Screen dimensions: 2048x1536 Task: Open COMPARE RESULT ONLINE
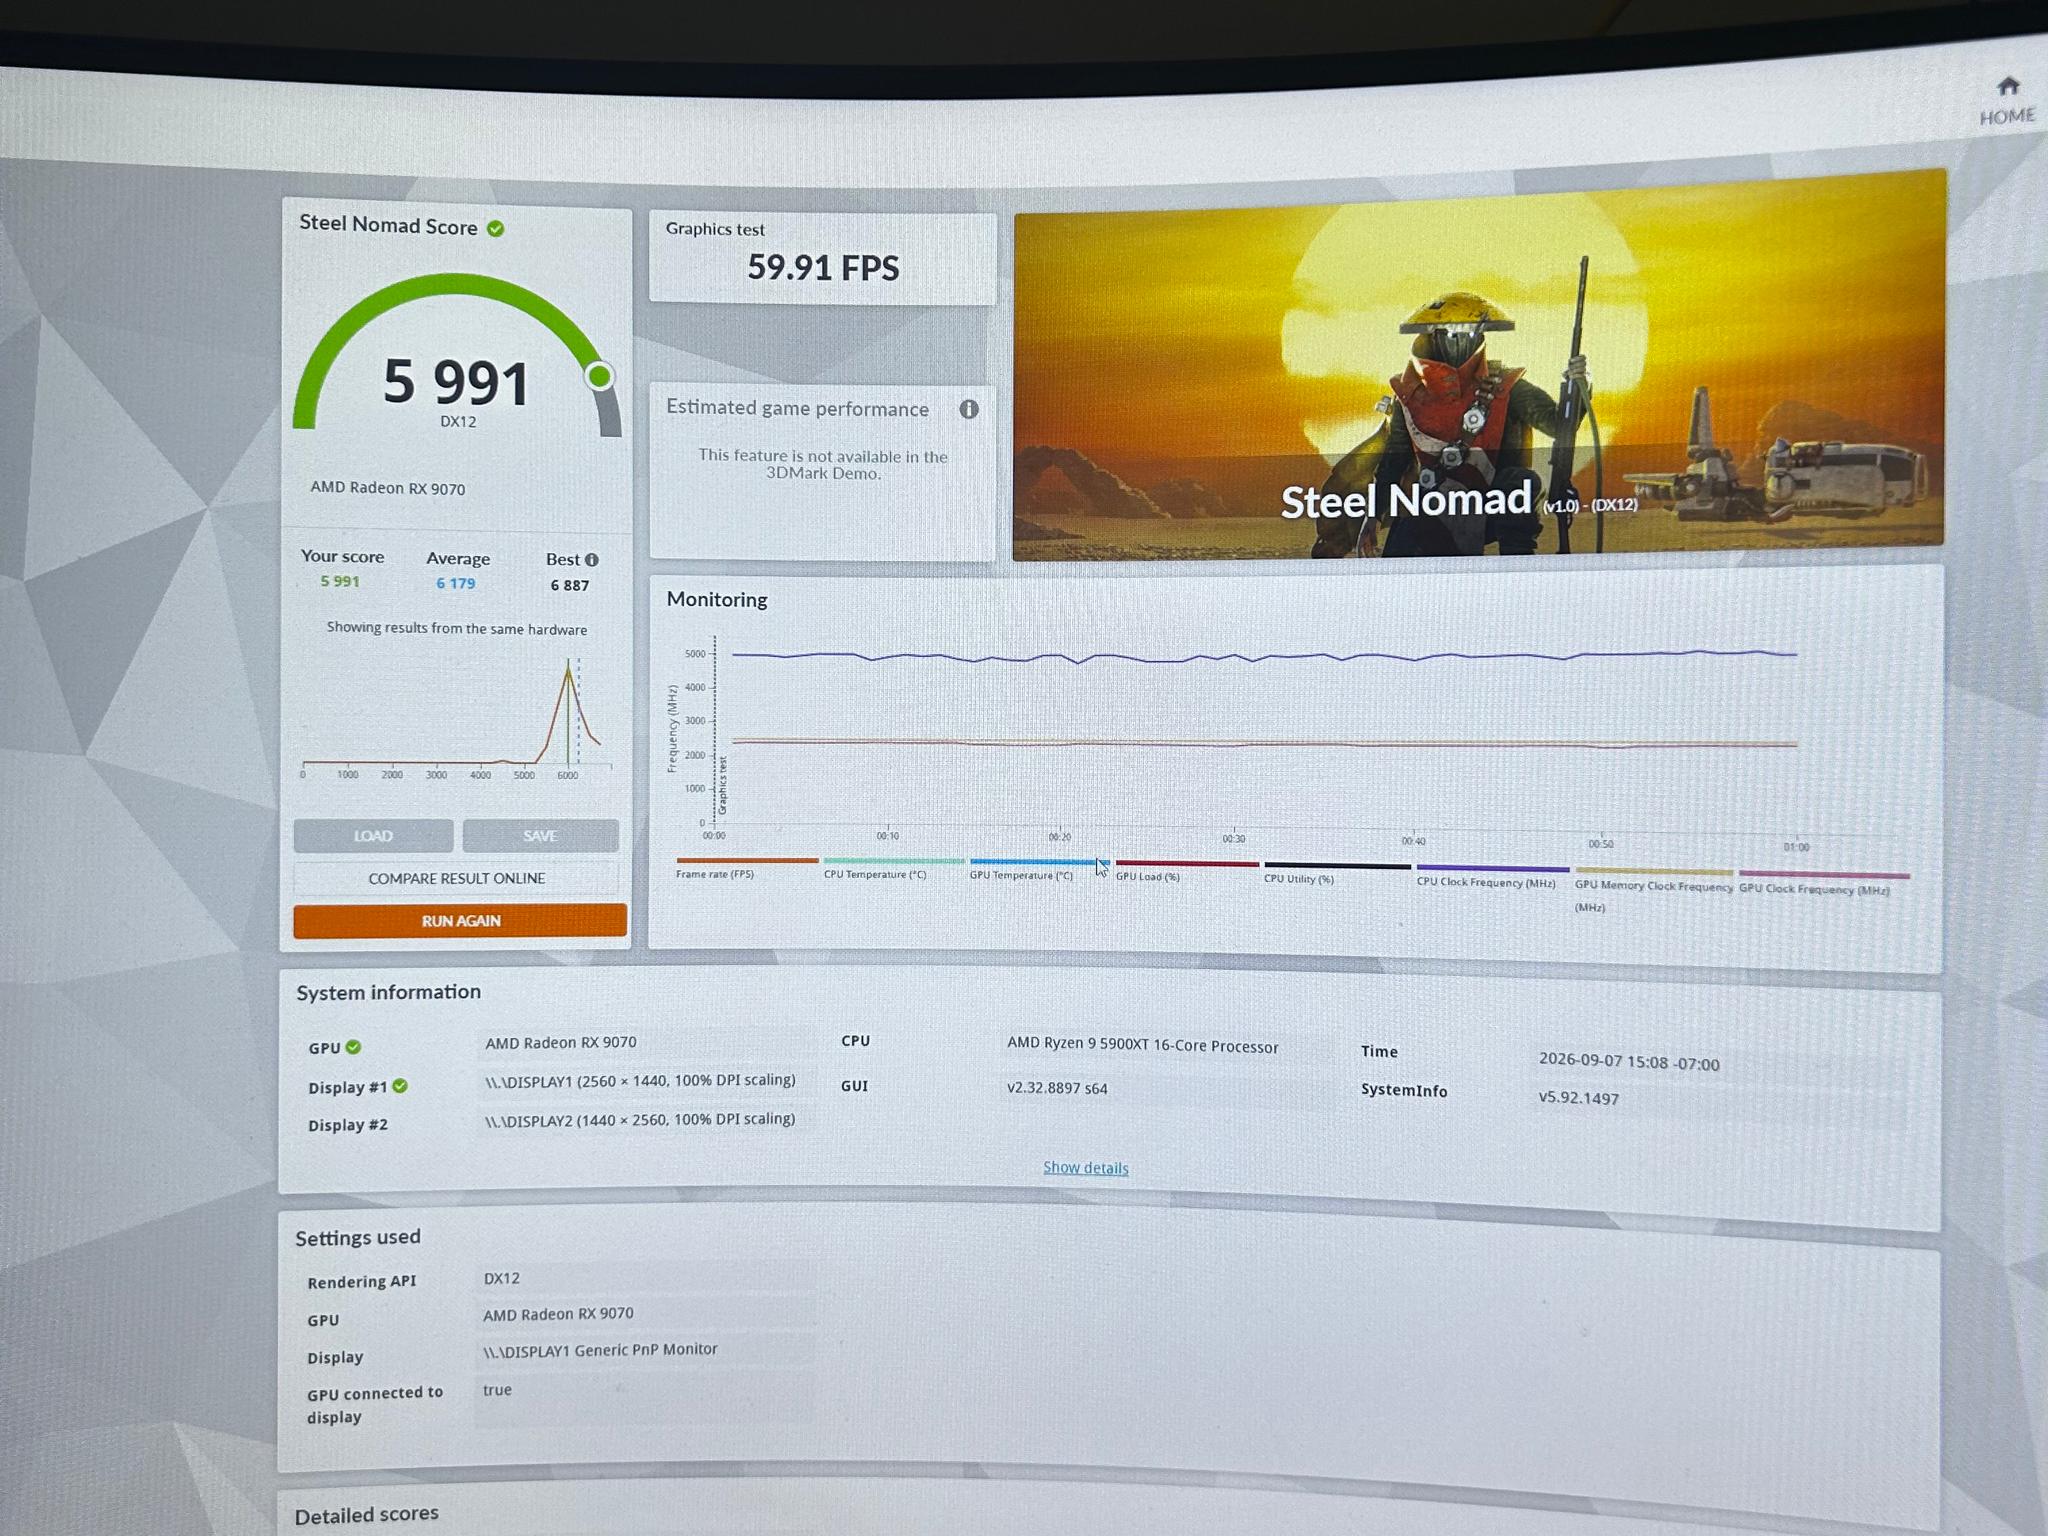(456, 878)
